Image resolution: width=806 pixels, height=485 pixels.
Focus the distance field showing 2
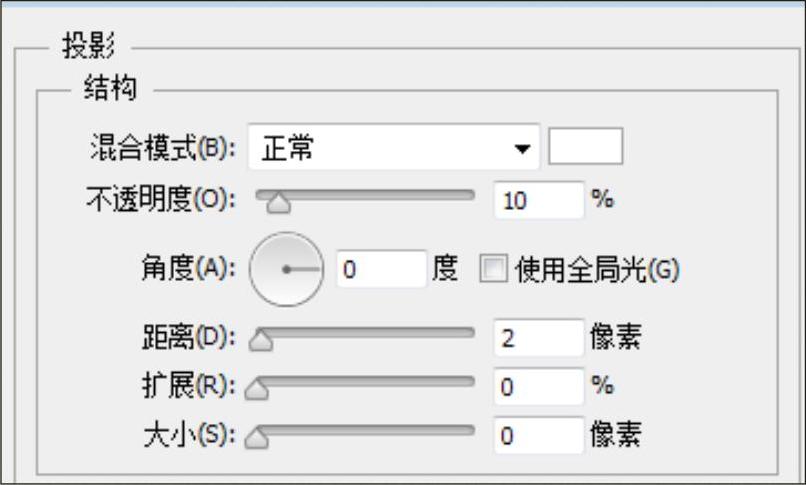[538, 338]
